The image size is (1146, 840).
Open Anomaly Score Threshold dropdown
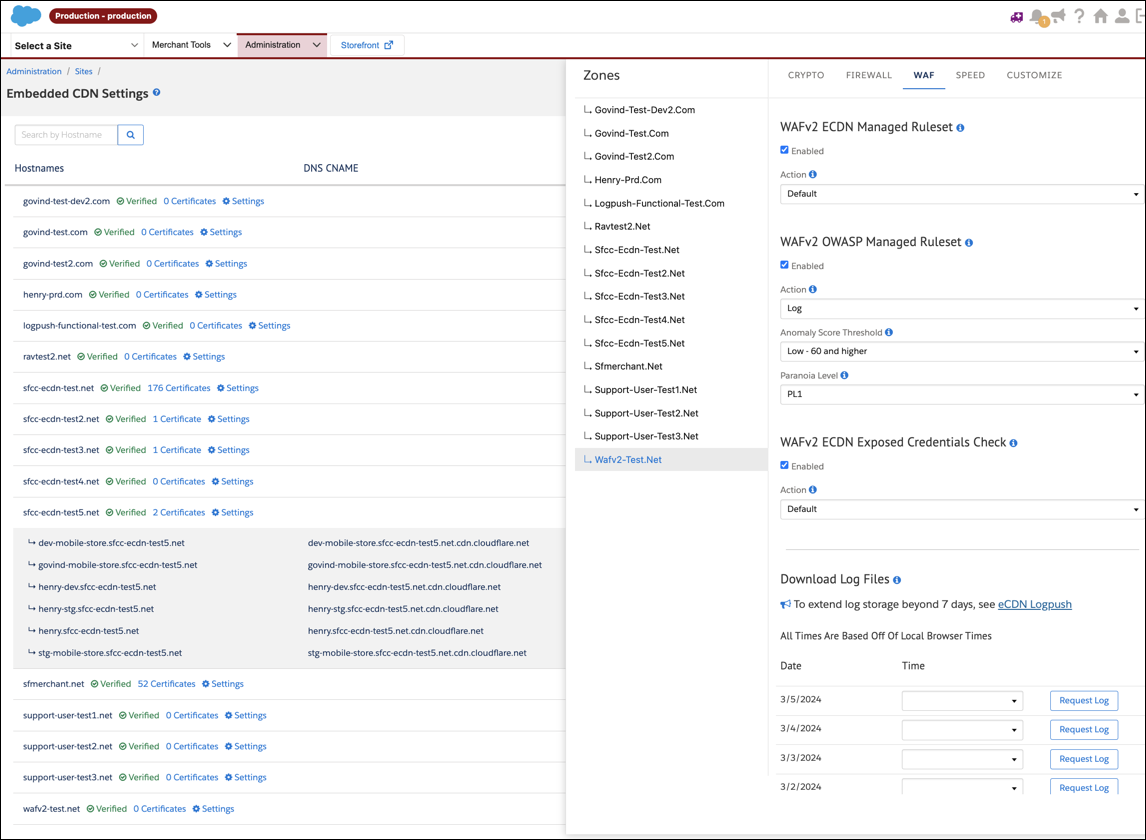click(961, 351)
